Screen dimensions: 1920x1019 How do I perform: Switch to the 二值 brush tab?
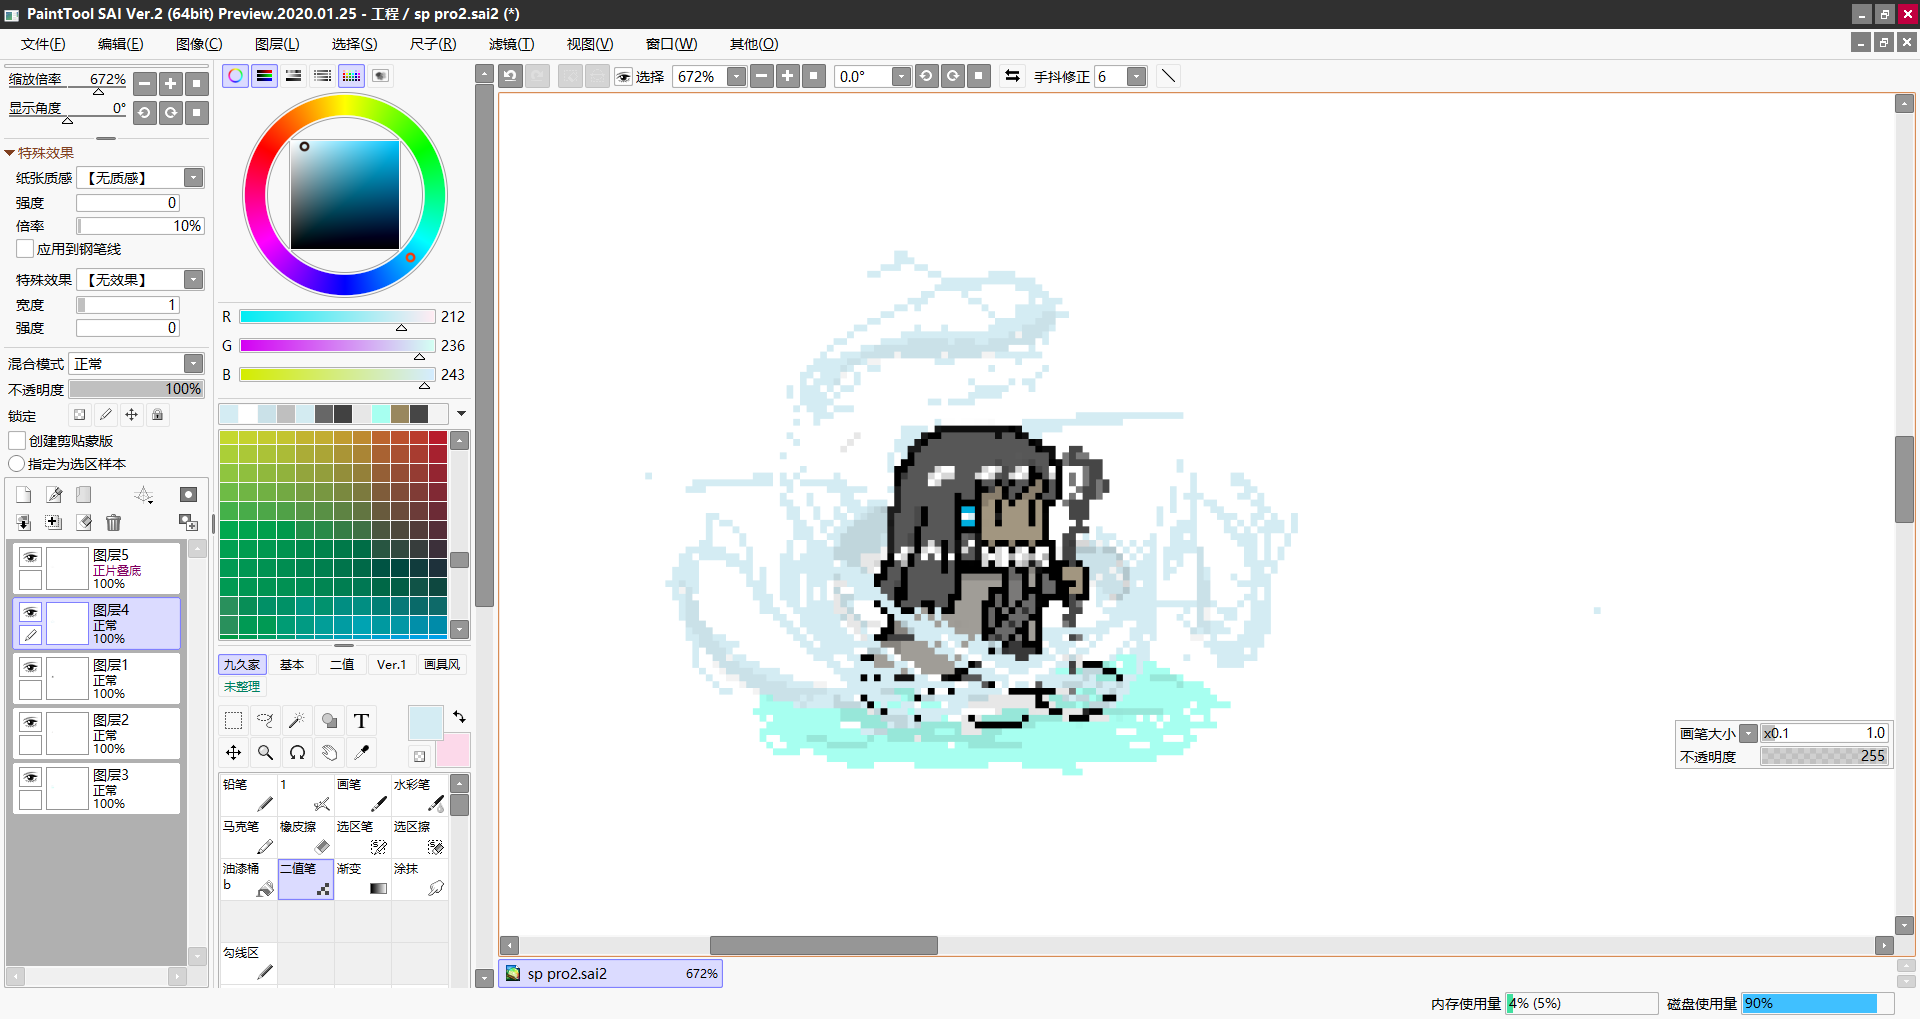coord(342,665)
